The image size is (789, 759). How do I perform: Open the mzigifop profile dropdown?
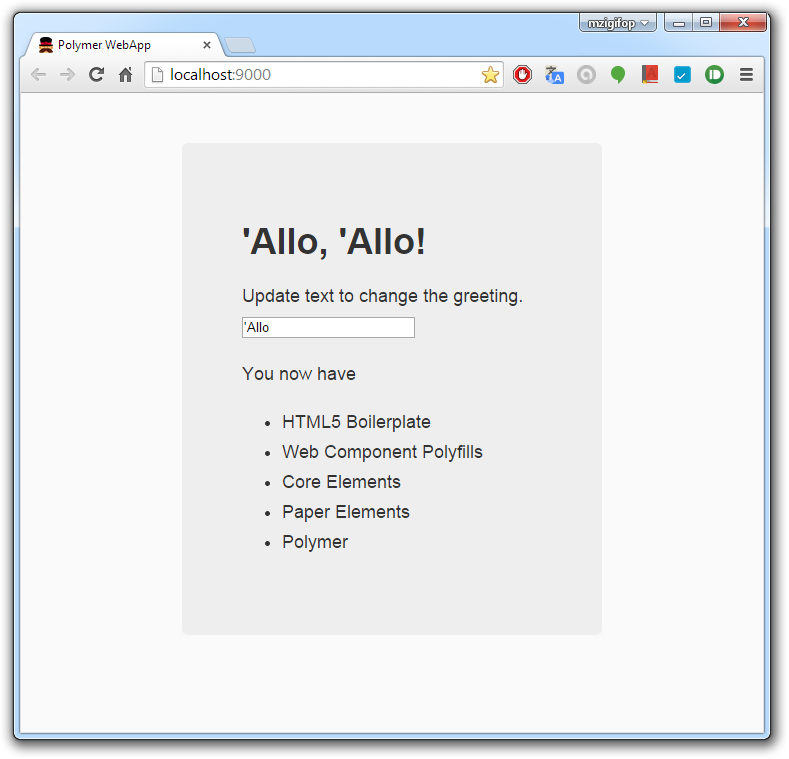pyautogui.click(x=617, y=23)
